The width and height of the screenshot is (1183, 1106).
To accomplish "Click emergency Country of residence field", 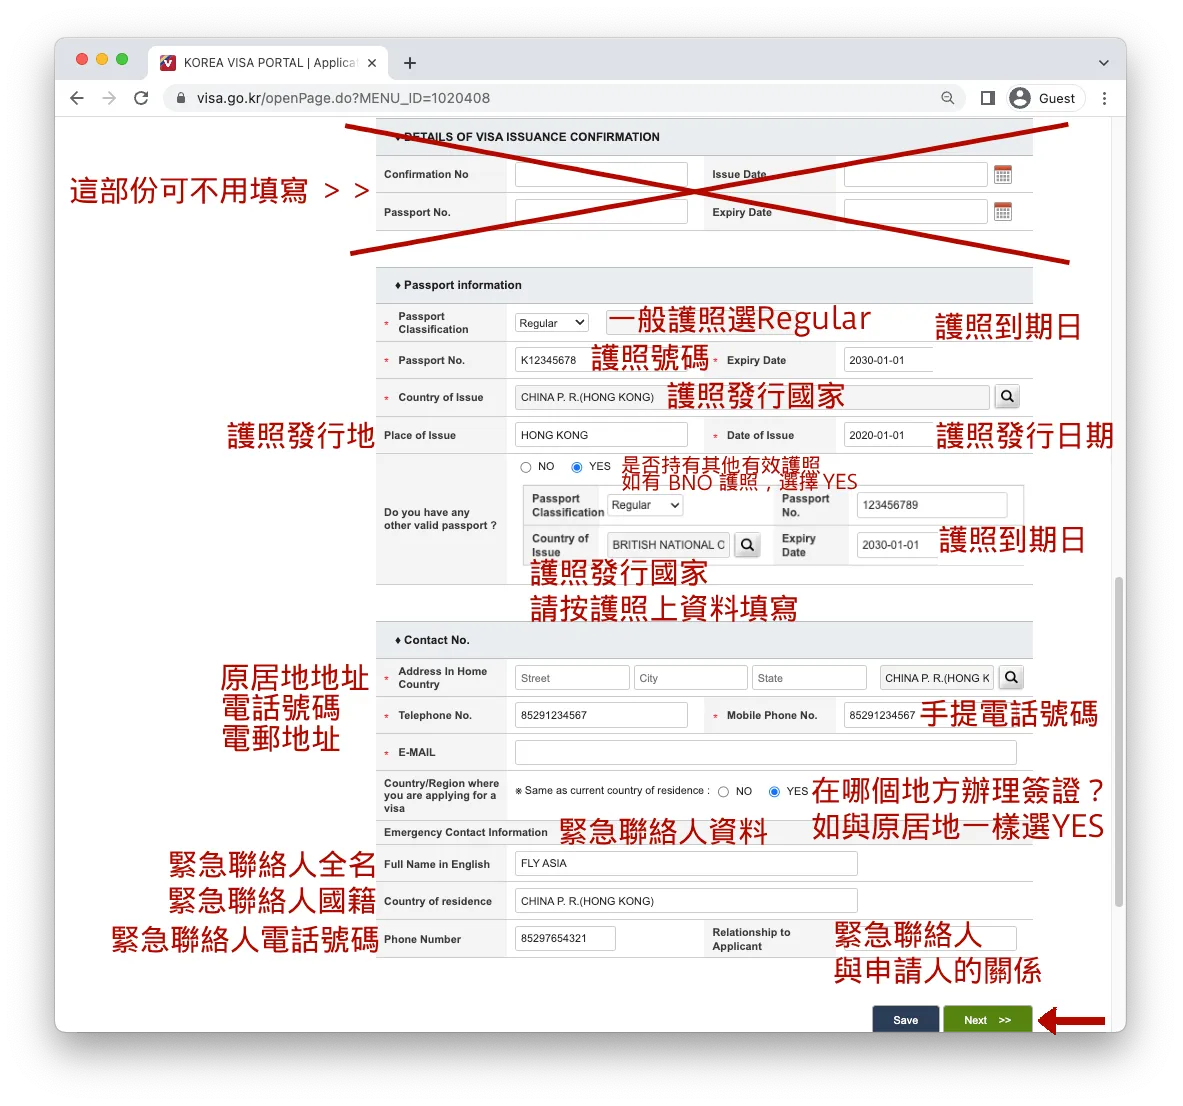I will click(x=686, y=900).
